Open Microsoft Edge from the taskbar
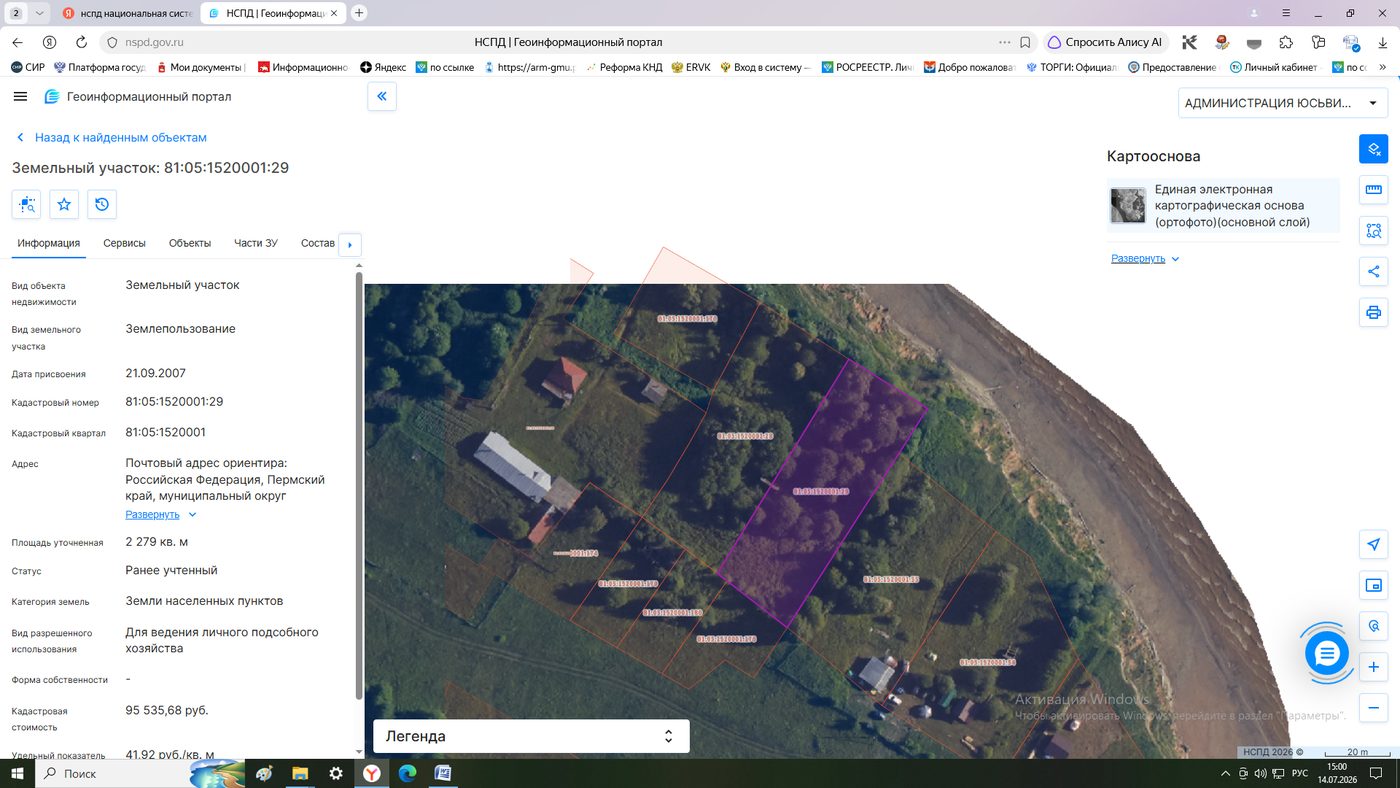 coord(407,773)
